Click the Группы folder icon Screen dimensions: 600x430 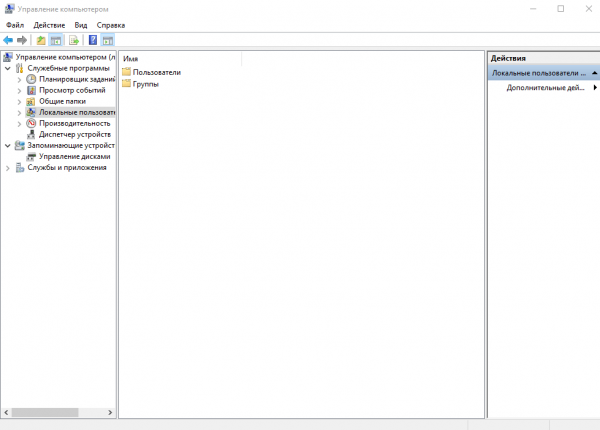[126, 83]
